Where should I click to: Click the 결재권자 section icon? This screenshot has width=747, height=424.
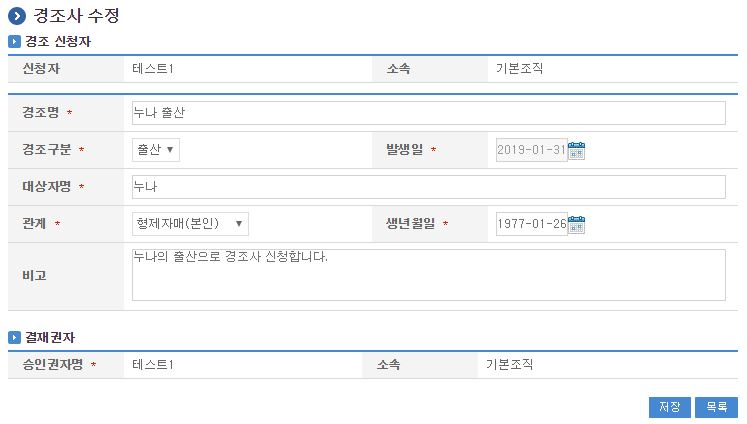pyautogui.click(x=14, y=338)
